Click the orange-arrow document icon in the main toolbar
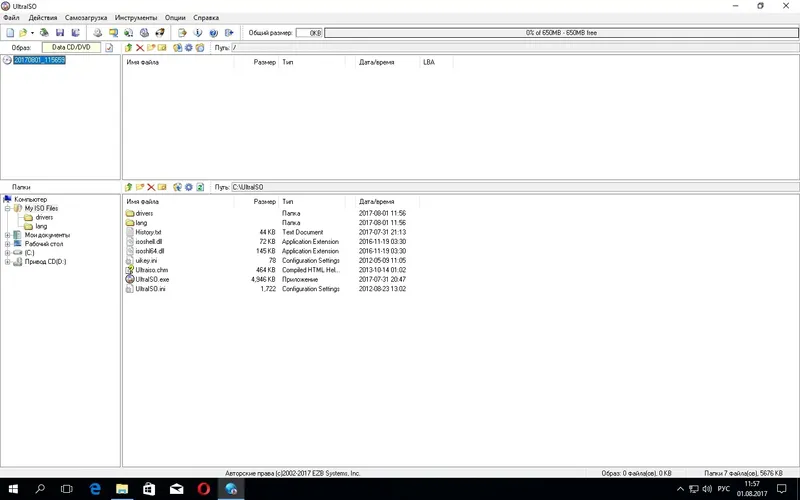 [x=182, y=33]
